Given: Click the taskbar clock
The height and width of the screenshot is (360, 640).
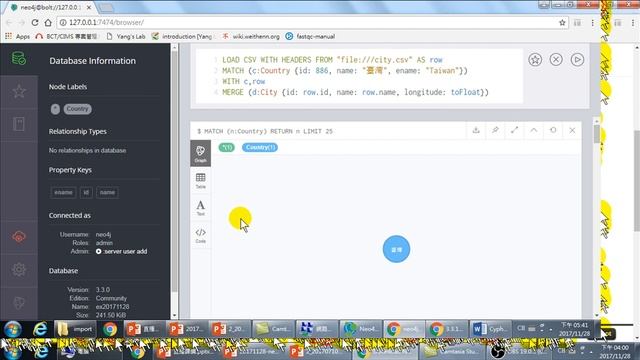Looking at the screenshot, I should (574, 329).
